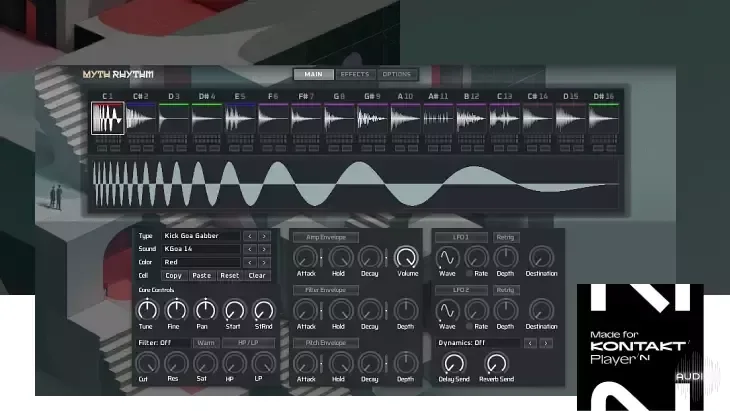Select the B 12 pad waveform
This screenshot has width=730, height=411.
[x=471, y=119]
